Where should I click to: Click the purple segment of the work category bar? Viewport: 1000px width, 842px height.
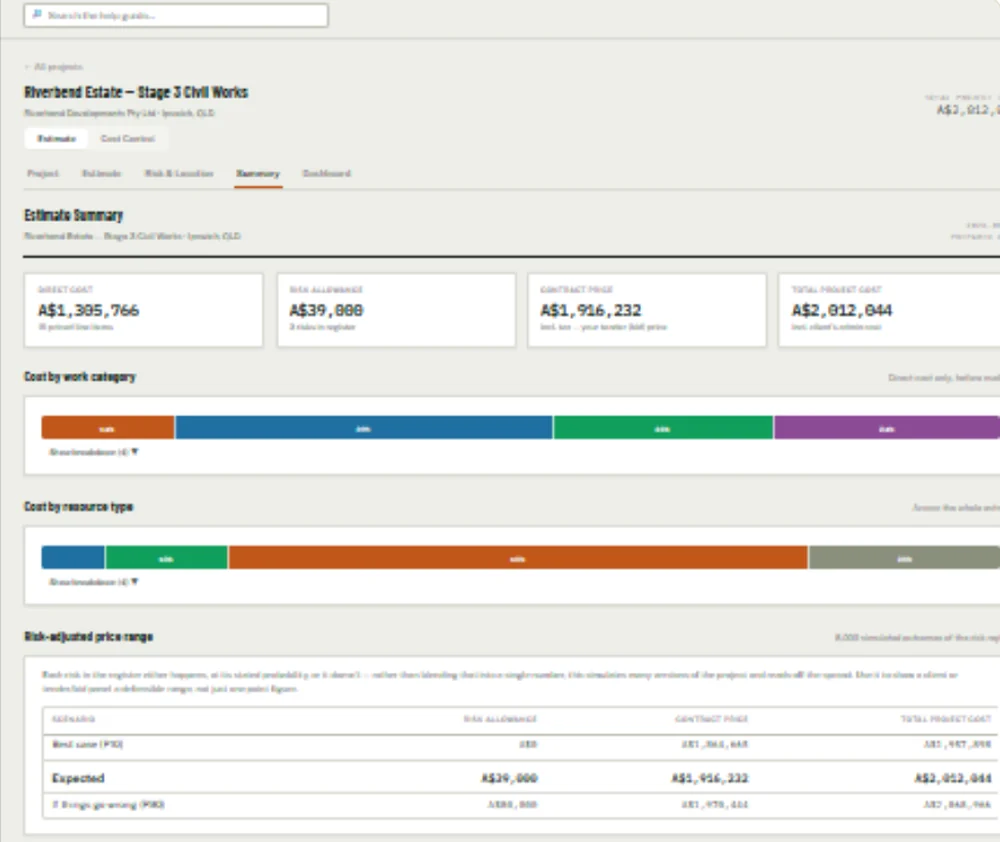pos(886,427)
